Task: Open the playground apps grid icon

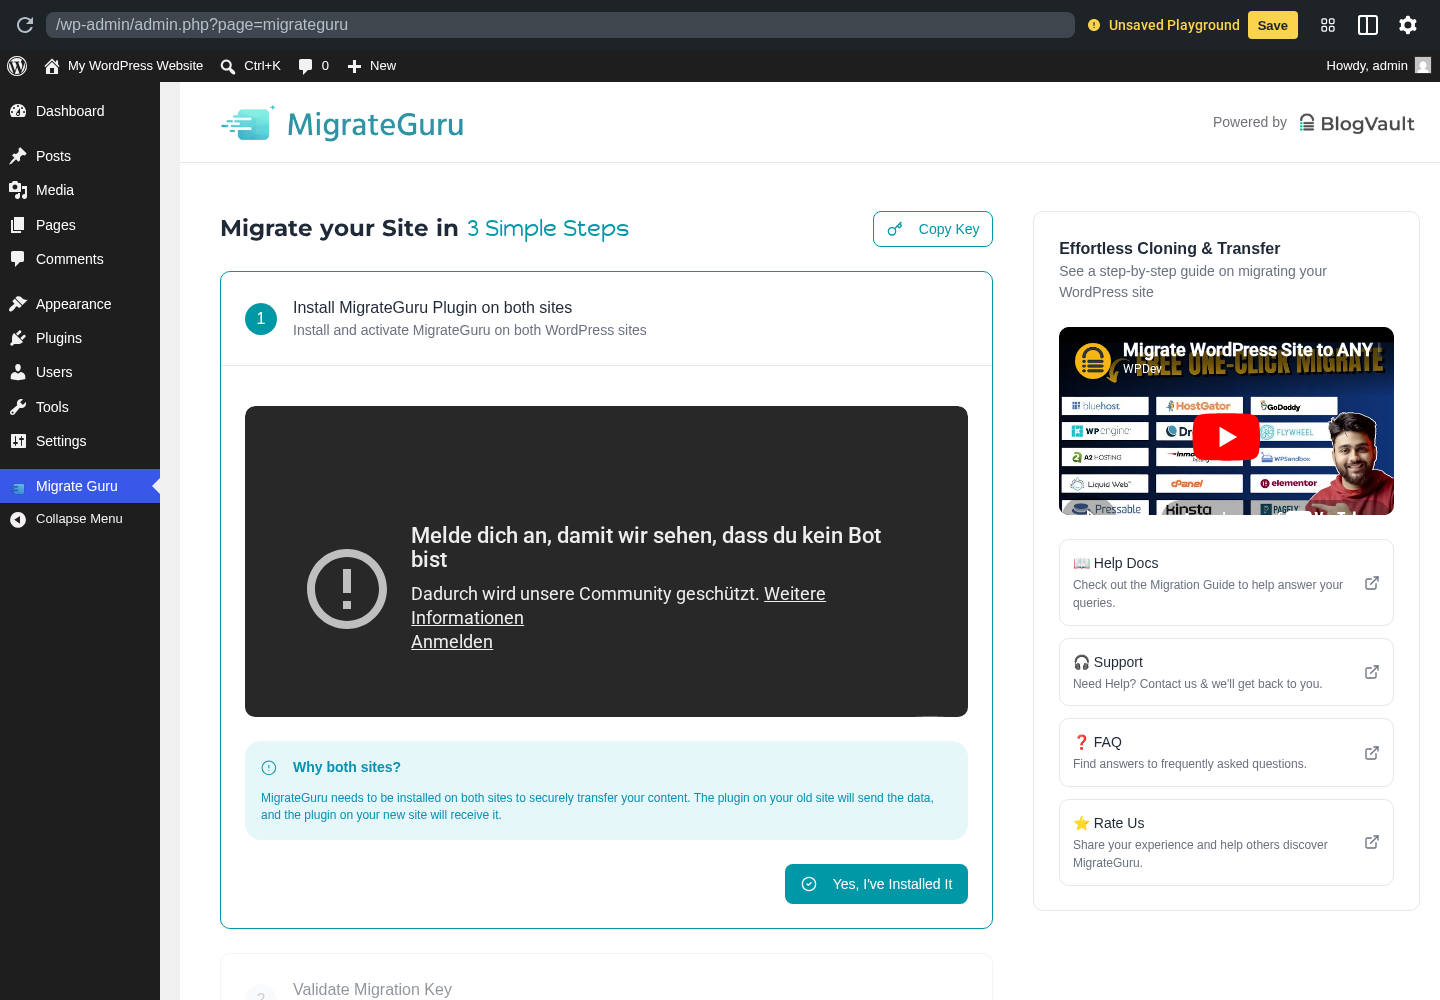Action: click(x=1328, y=25)
